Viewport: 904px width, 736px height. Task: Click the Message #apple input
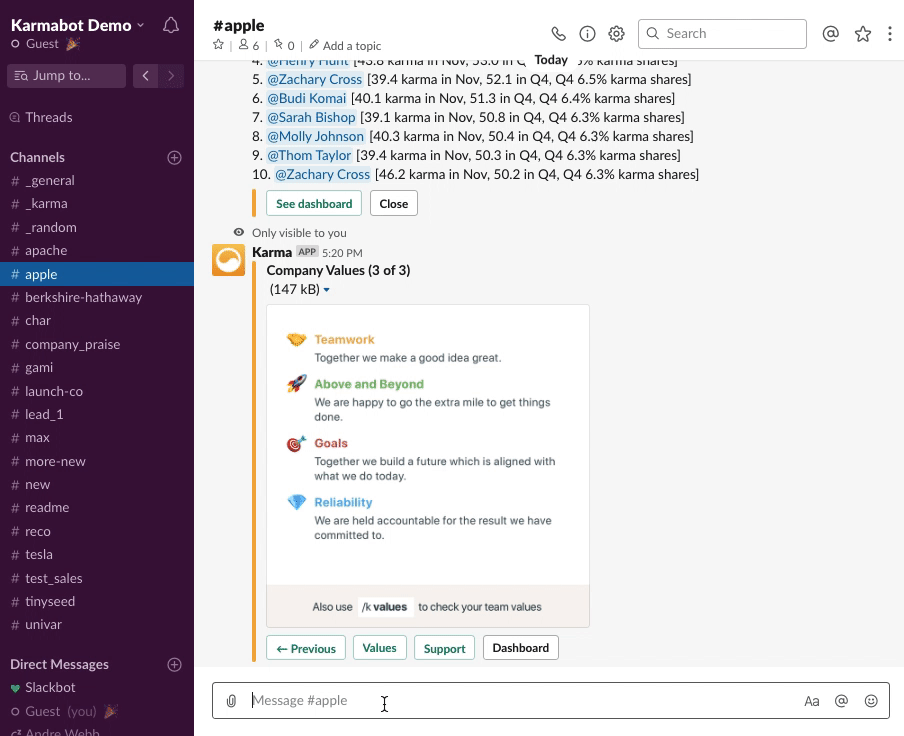519,701
